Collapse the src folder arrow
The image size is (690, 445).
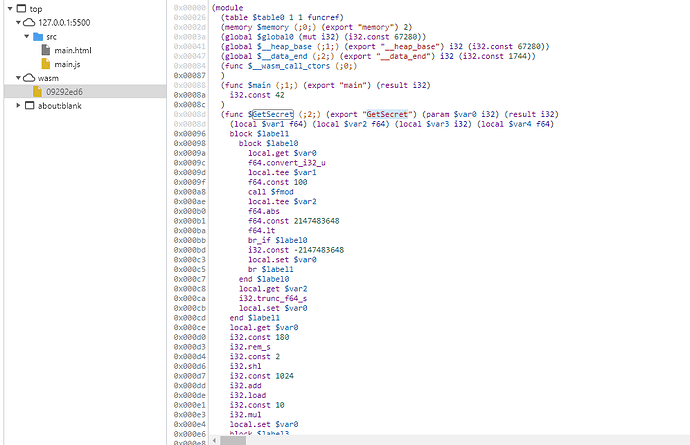point(27,37)
